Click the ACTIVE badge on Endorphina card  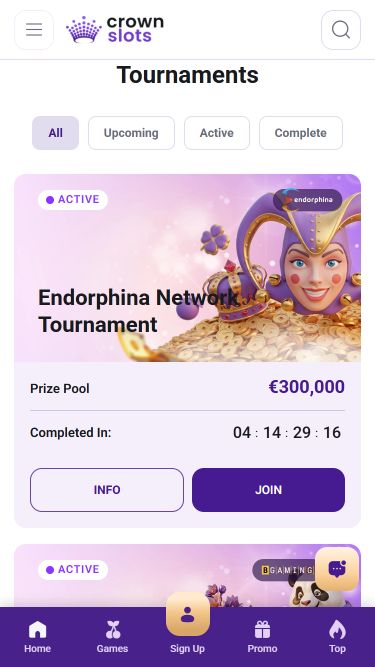[73, 200]
